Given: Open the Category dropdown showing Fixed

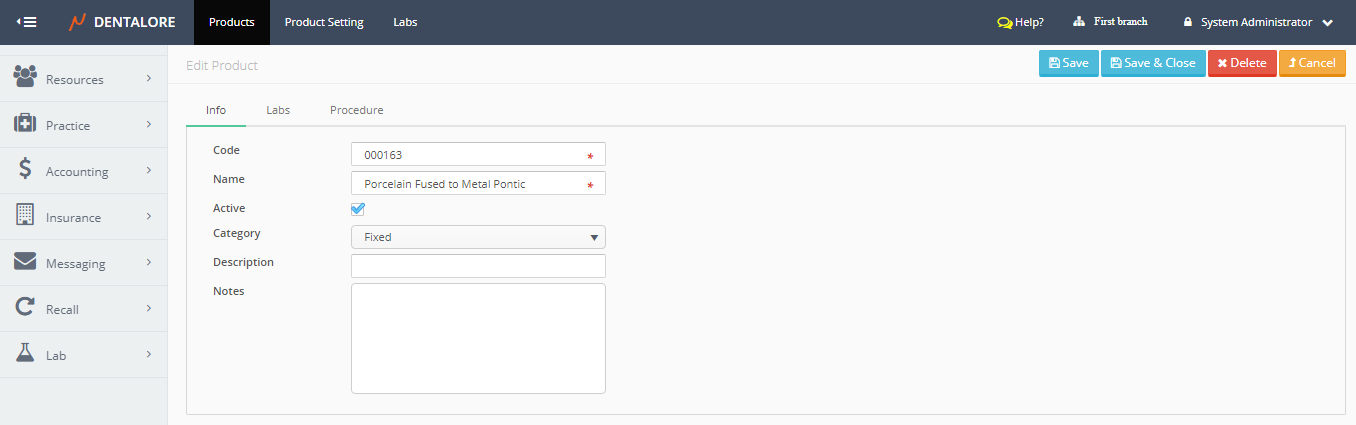Looking at the screenshot, I should (x=478, y=237).
